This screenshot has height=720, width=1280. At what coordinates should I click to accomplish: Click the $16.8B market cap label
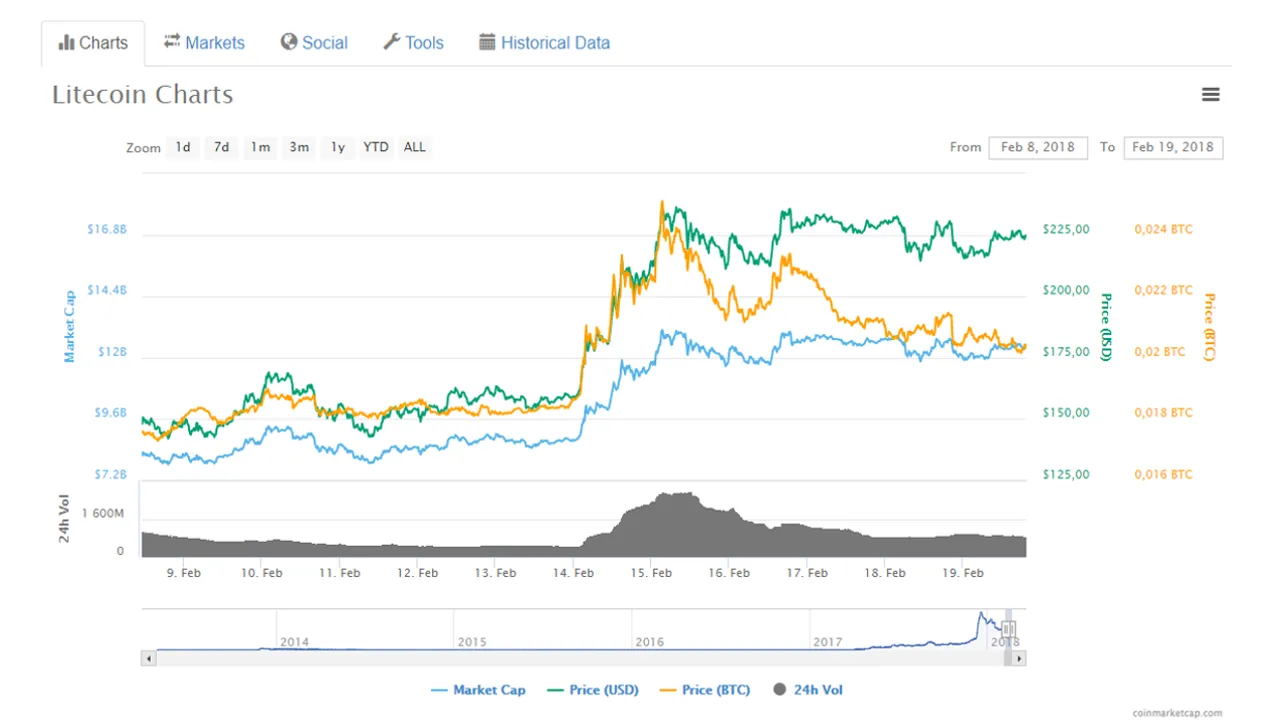point(107,229)
